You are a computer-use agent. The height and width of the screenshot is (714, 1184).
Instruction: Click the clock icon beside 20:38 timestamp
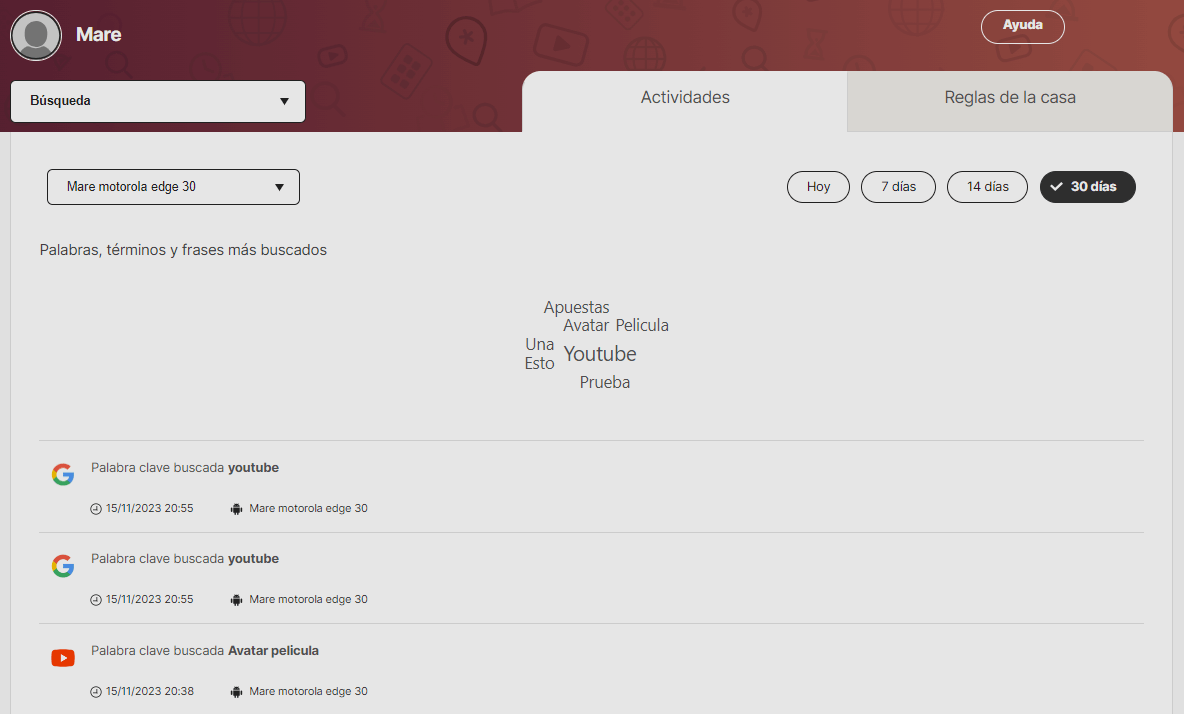point(96,692)
